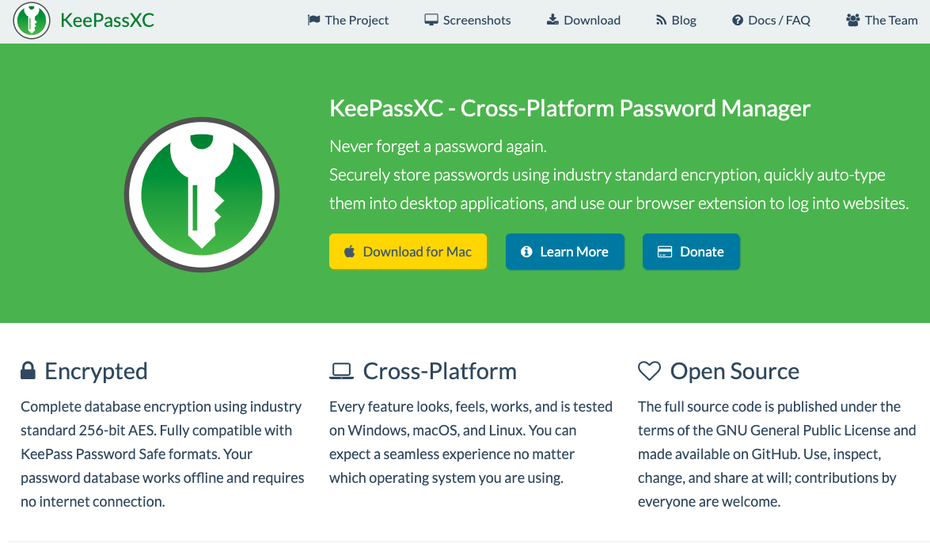Screen dimensions: 930x547
Task: Click the large green key logo image
Action: point(202,195)
